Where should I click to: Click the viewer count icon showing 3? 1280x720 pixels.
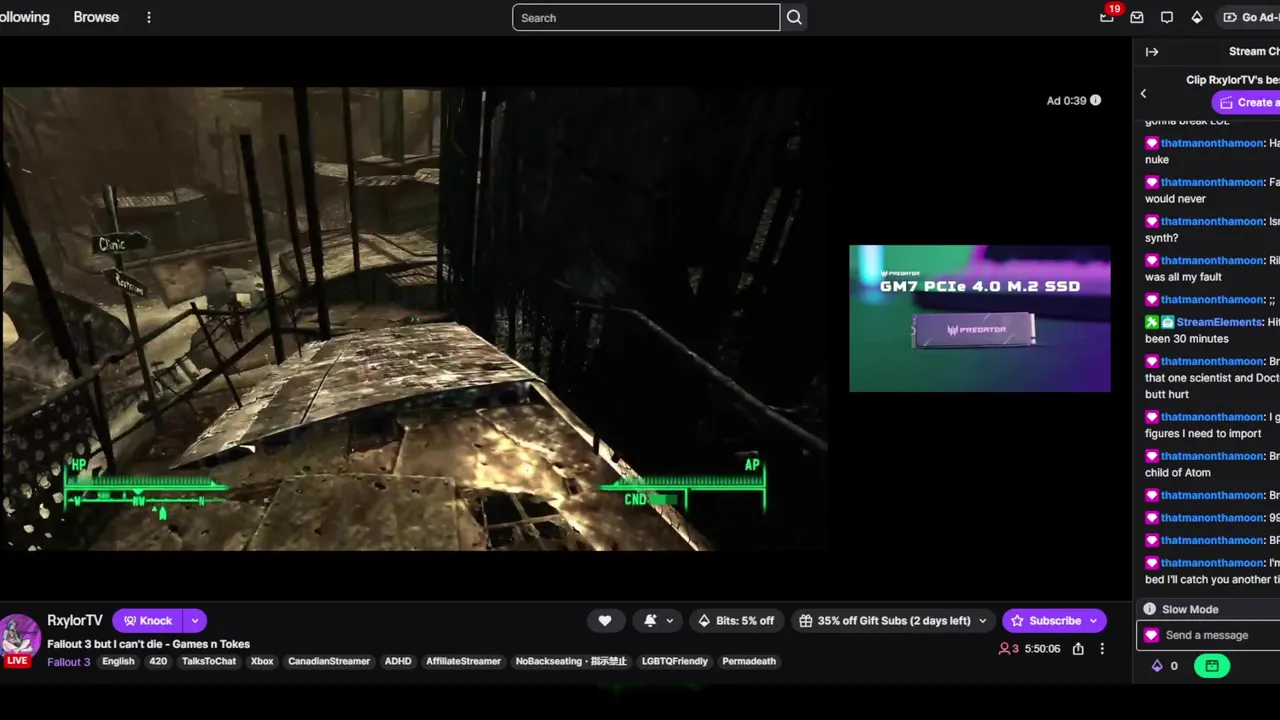pos(1005,649)
